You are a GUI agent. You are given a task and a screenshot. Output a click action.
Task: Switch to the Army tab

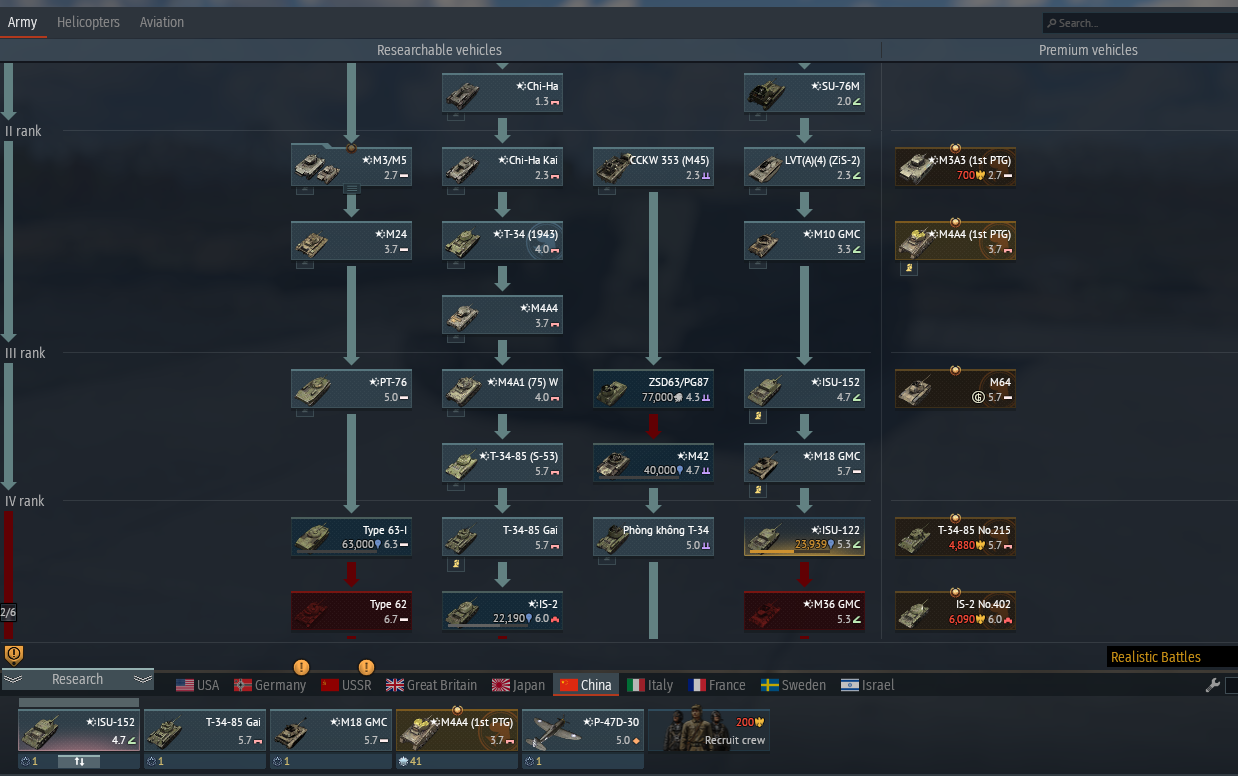(x=22, y=22)
